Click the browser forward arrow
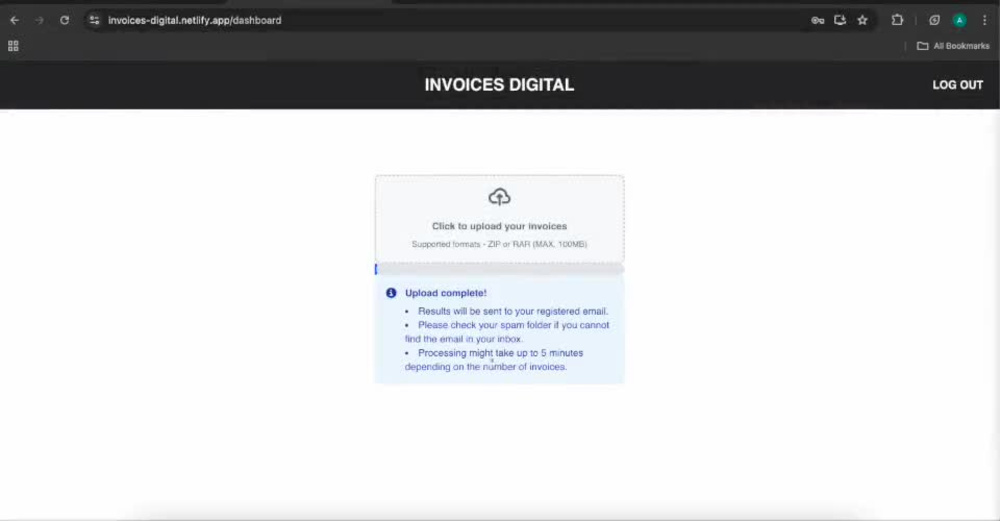This screenshot has width=1000, height=521. tap(40, 20)
